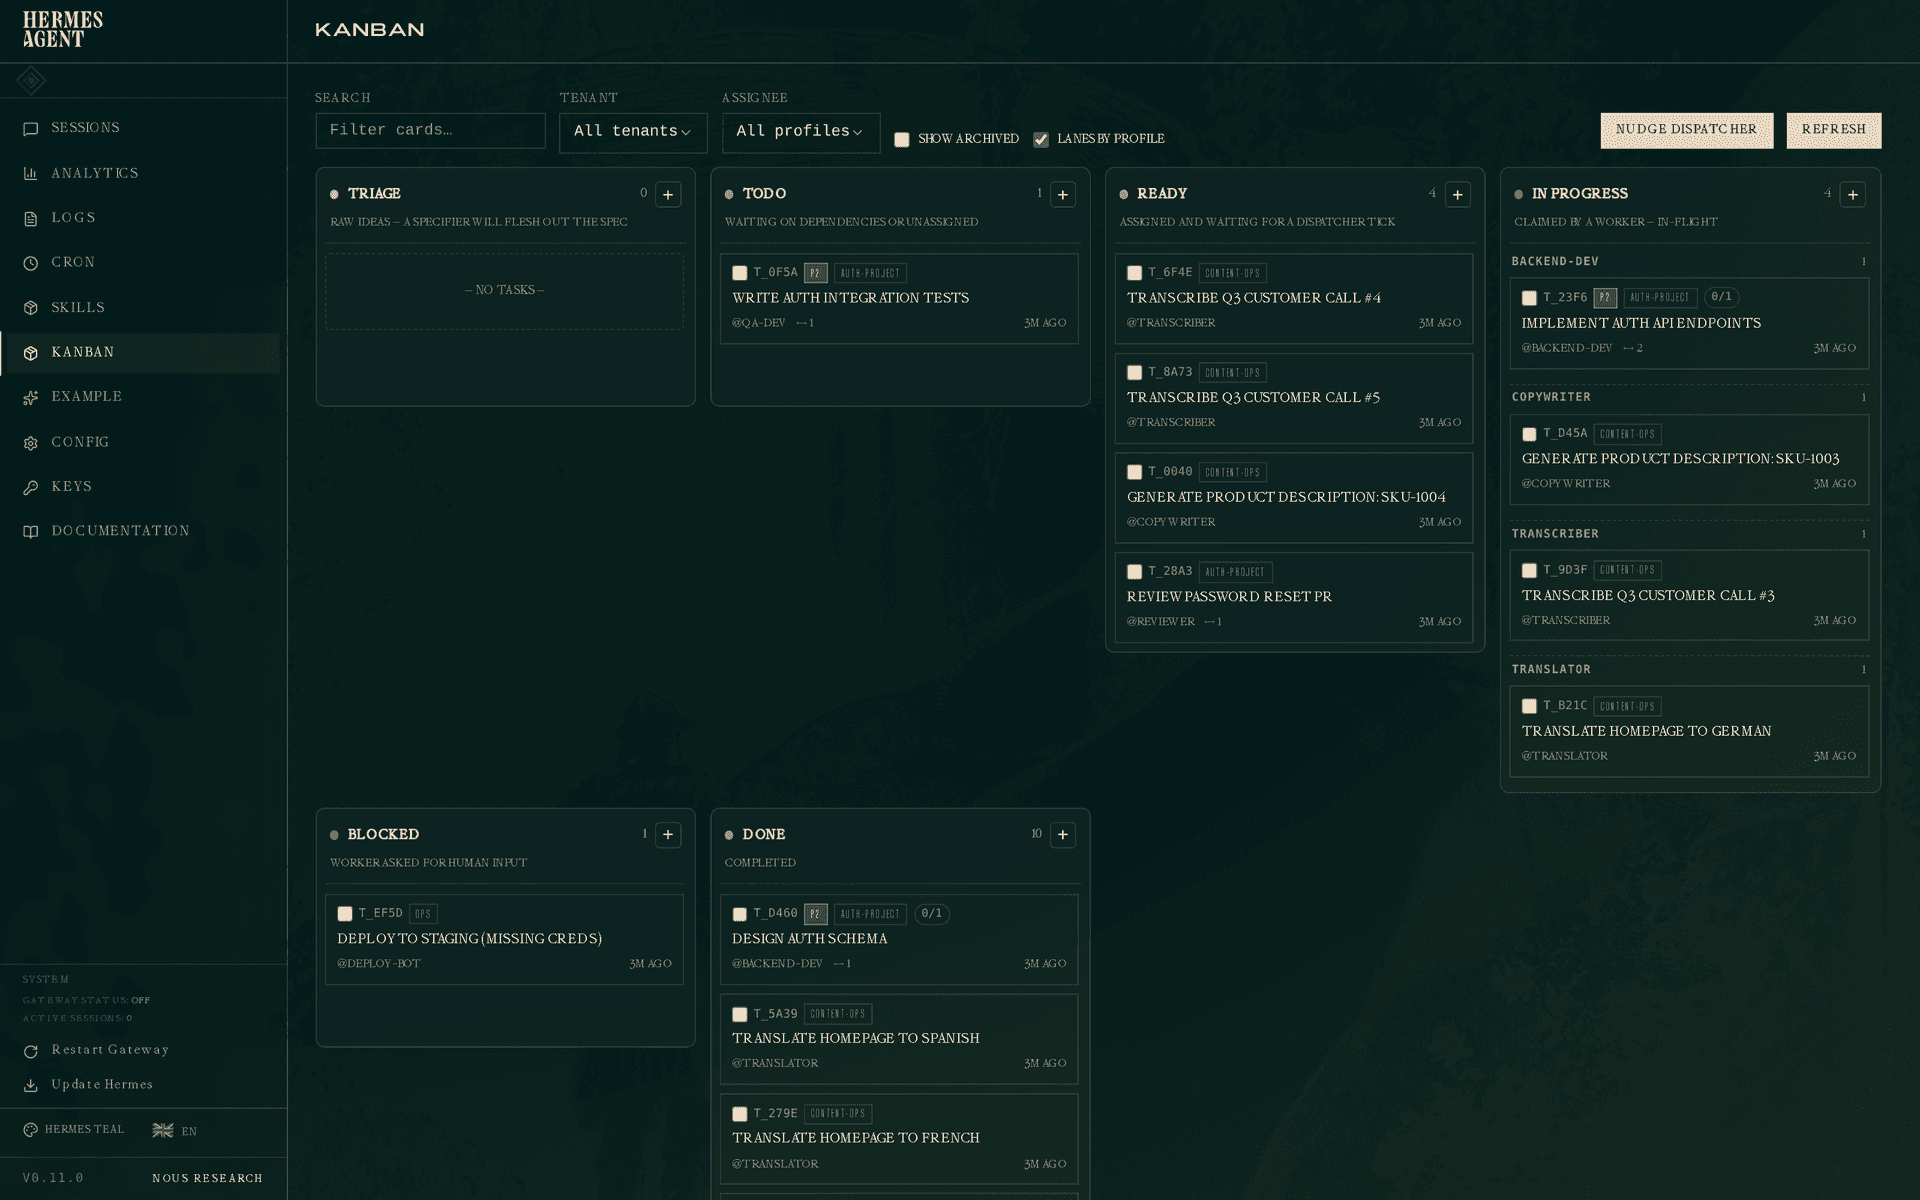Open Generate Product Description SKU-1004 card

click(1294, 498)
